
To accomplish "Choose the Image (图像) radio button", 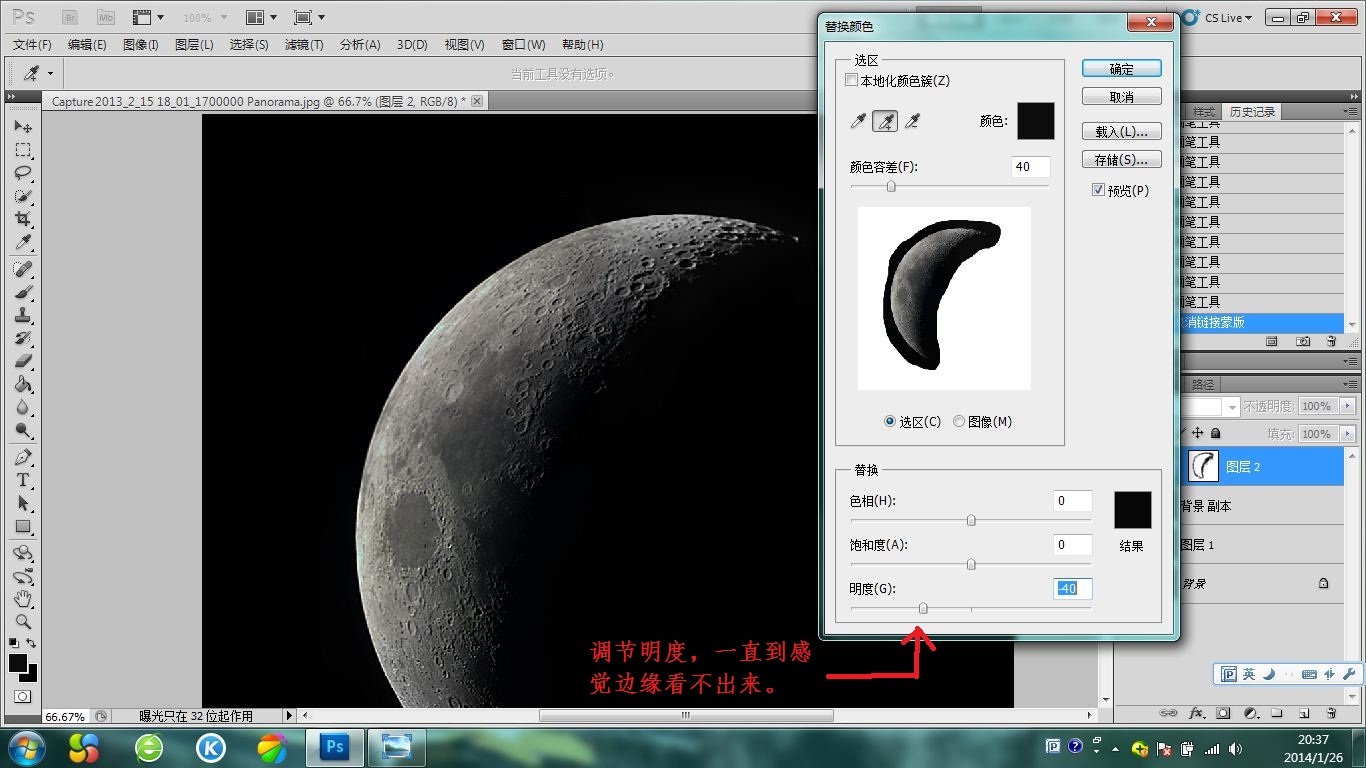I will 959,422.
